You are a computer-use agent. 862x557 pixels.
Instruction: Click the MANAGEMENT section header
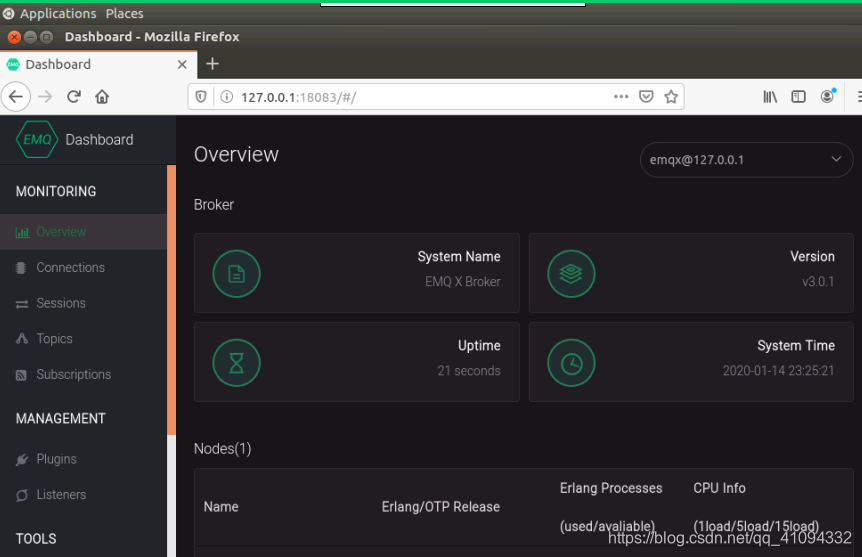pyautogui.click(x=60, y=418)
